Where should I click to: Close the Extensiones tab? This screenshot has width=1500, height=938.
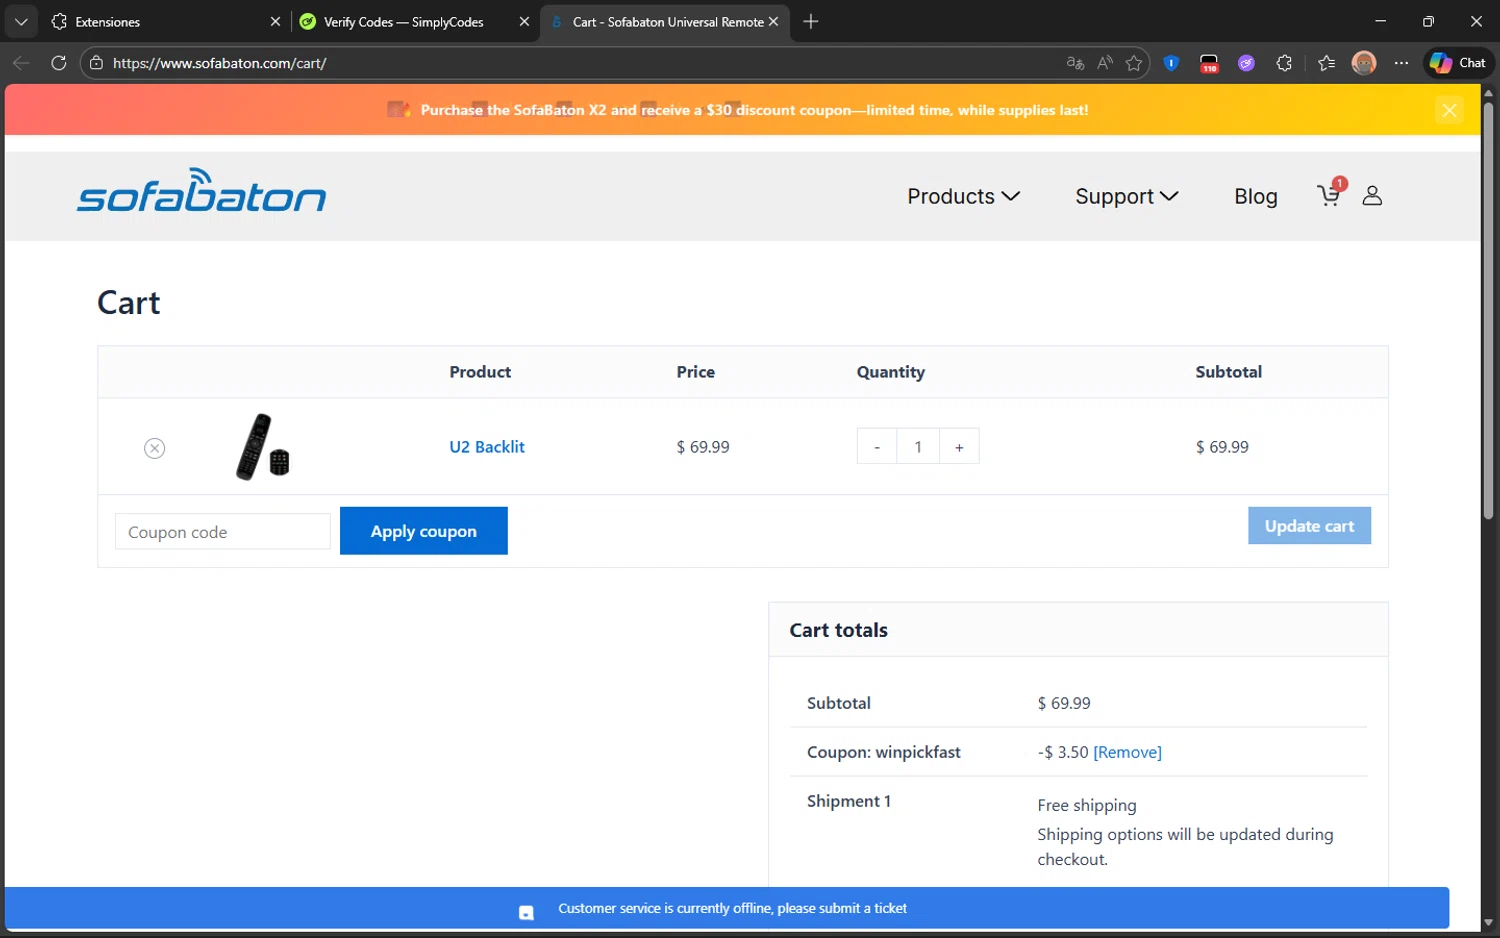coord(275,21)
